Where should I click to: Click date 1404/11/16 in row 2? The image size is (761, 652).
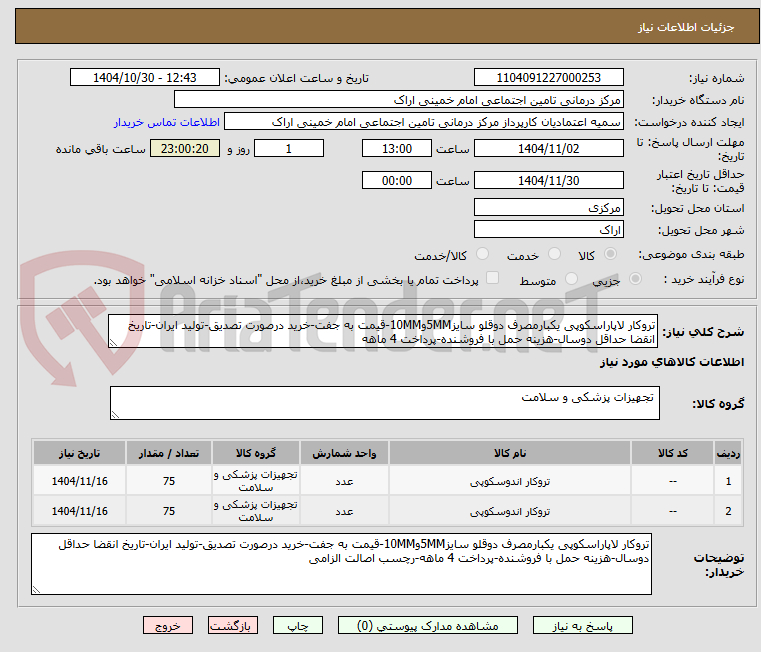tap(80, 511)
